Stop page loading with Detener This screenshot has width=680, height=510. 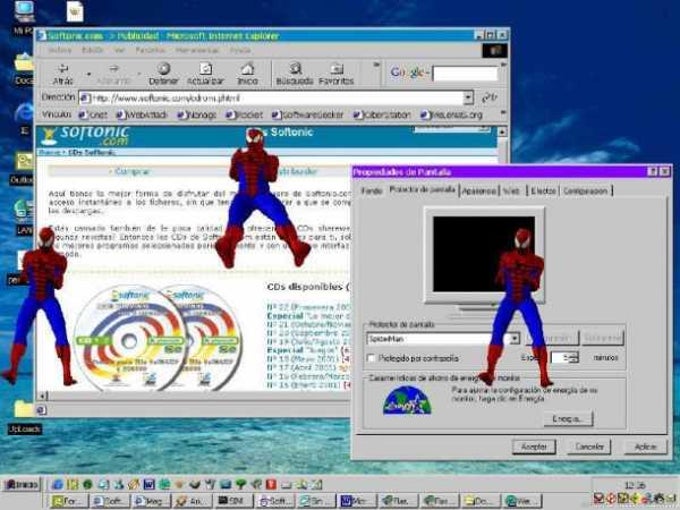pyautogui.click(x=163, y=74)
